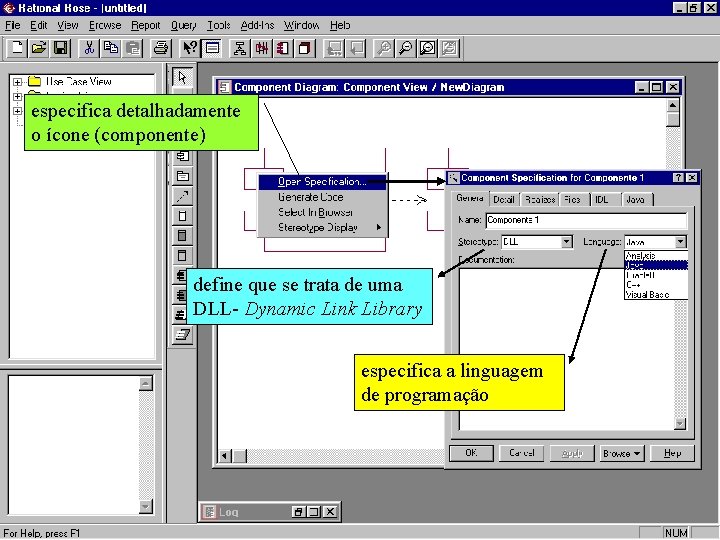
Task: Switch to the Realizes tab
Action: pos(540,199)
